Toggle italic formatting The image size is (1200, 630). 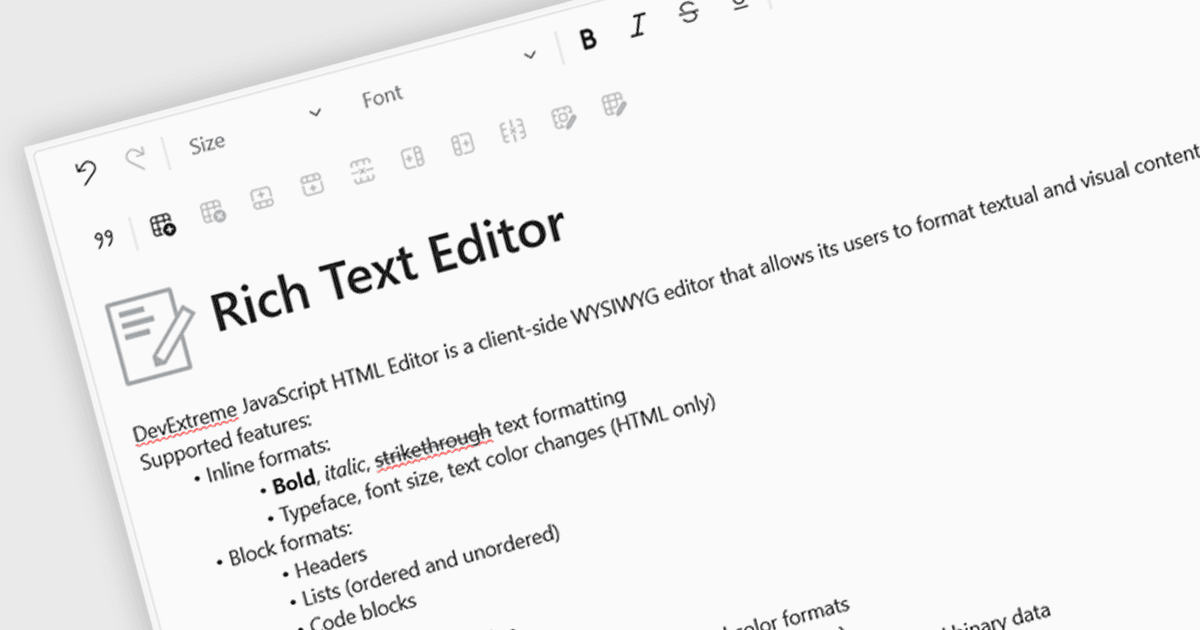638,27
